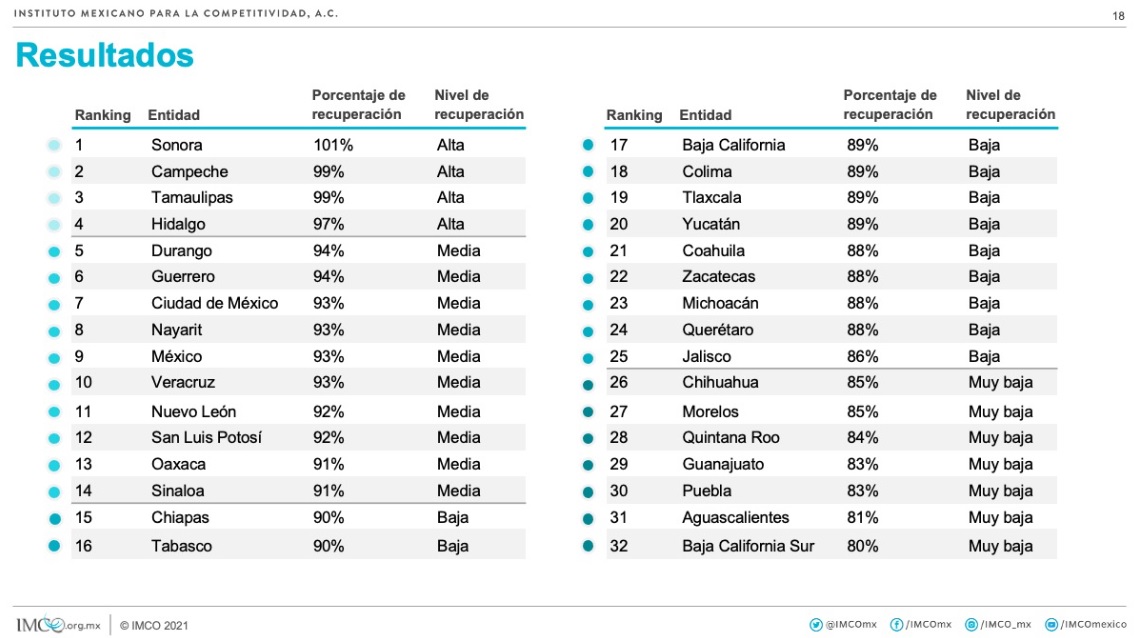Open the /IMCOmexico YouTube handle link
This screenshot has height=638, width=1137.
1094,625
